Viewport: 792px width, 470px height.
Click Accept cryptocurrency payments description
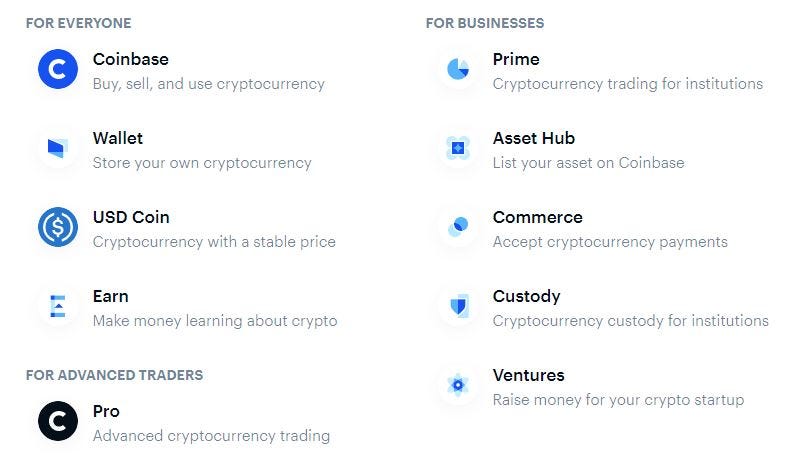[x=610, y=242]
